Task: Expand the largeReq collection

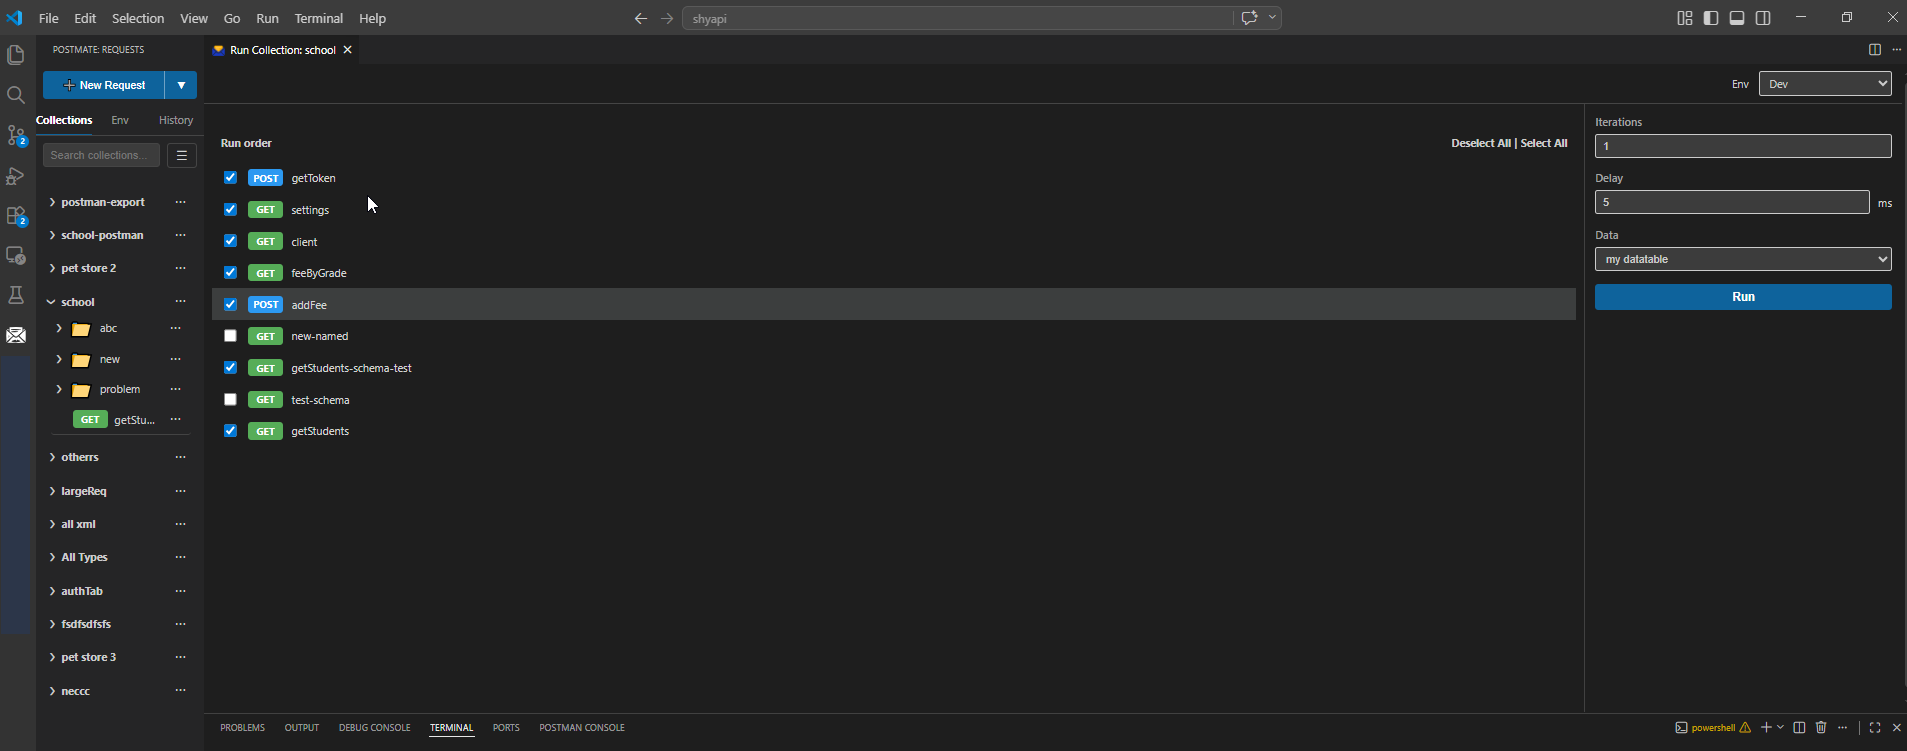Action: (x=52, y=491)
